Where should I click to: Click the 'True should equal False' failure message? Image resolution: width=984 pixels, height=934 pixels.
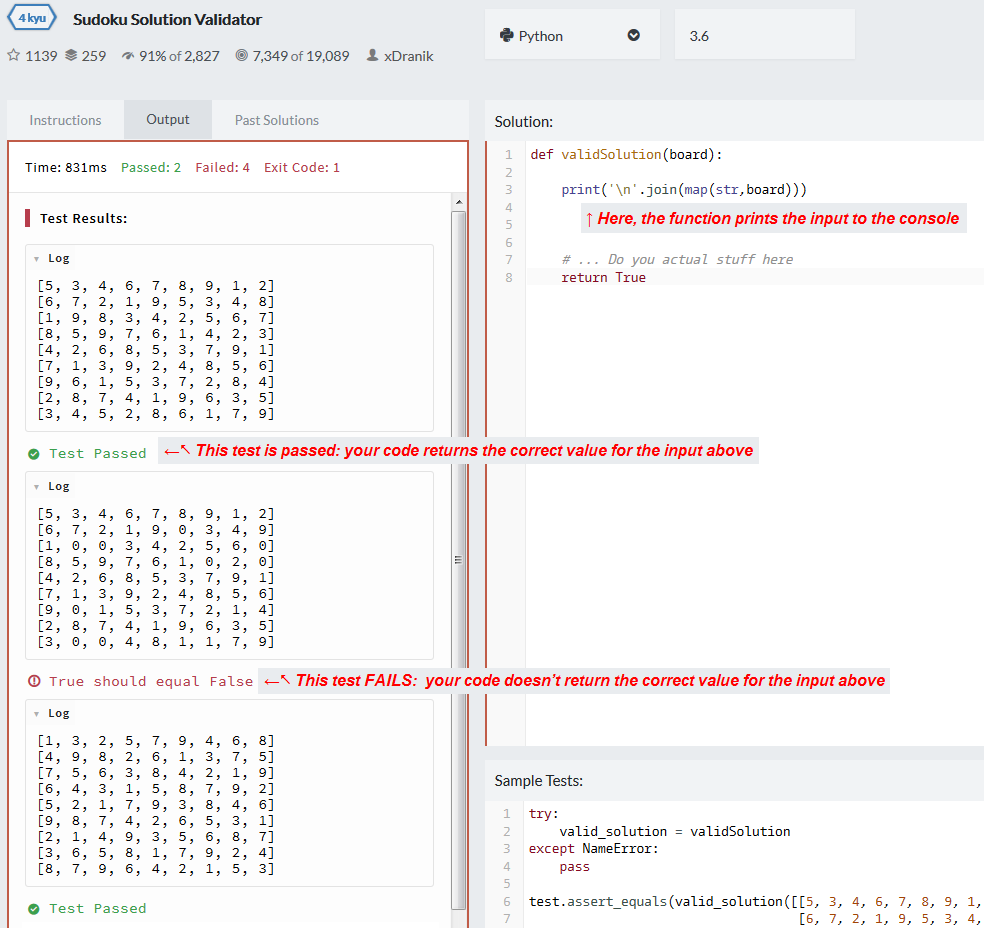point(151,681)
